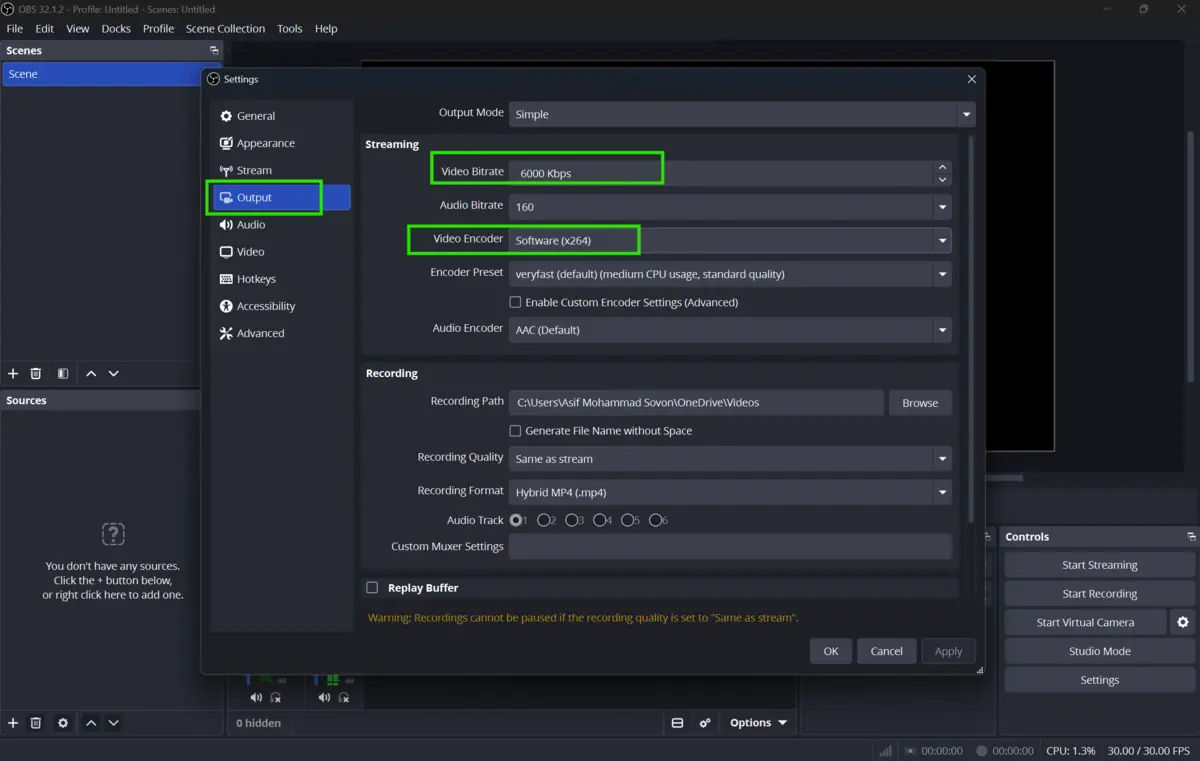Select the Output settings category
Image resolution: width=1200 pixels, height=761 pixels.
click(281, 197)
